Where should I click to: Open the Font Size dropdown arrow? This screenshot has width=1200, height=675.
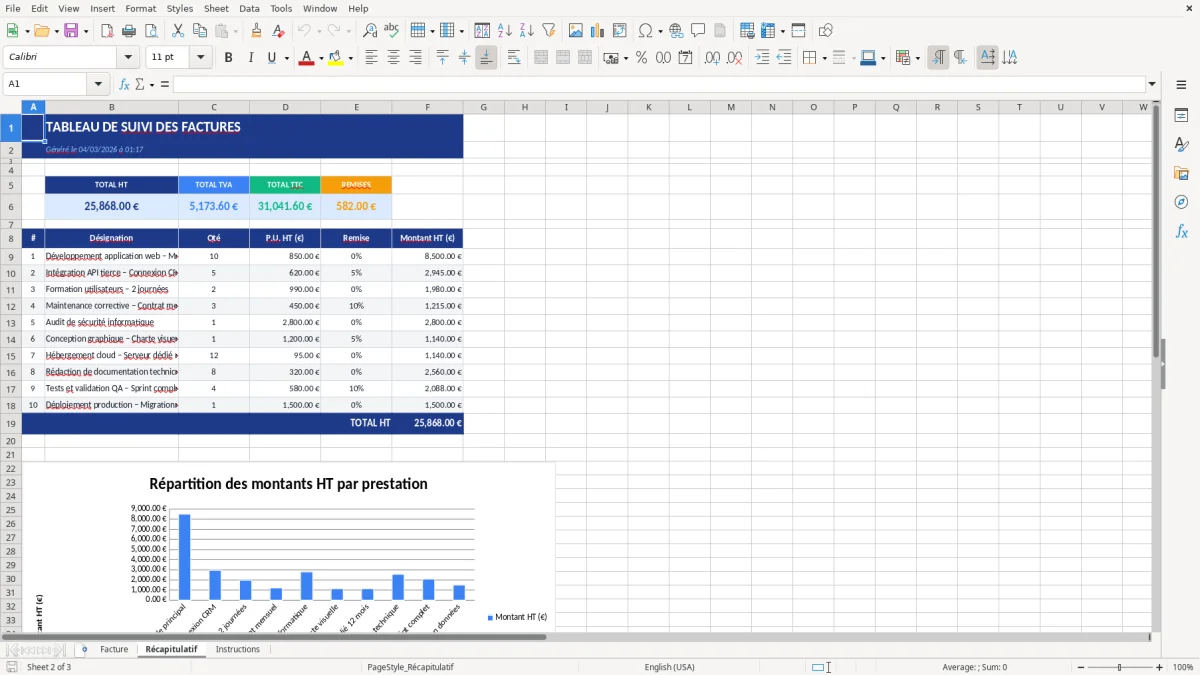pyautogui.click(x=201, y=58)
